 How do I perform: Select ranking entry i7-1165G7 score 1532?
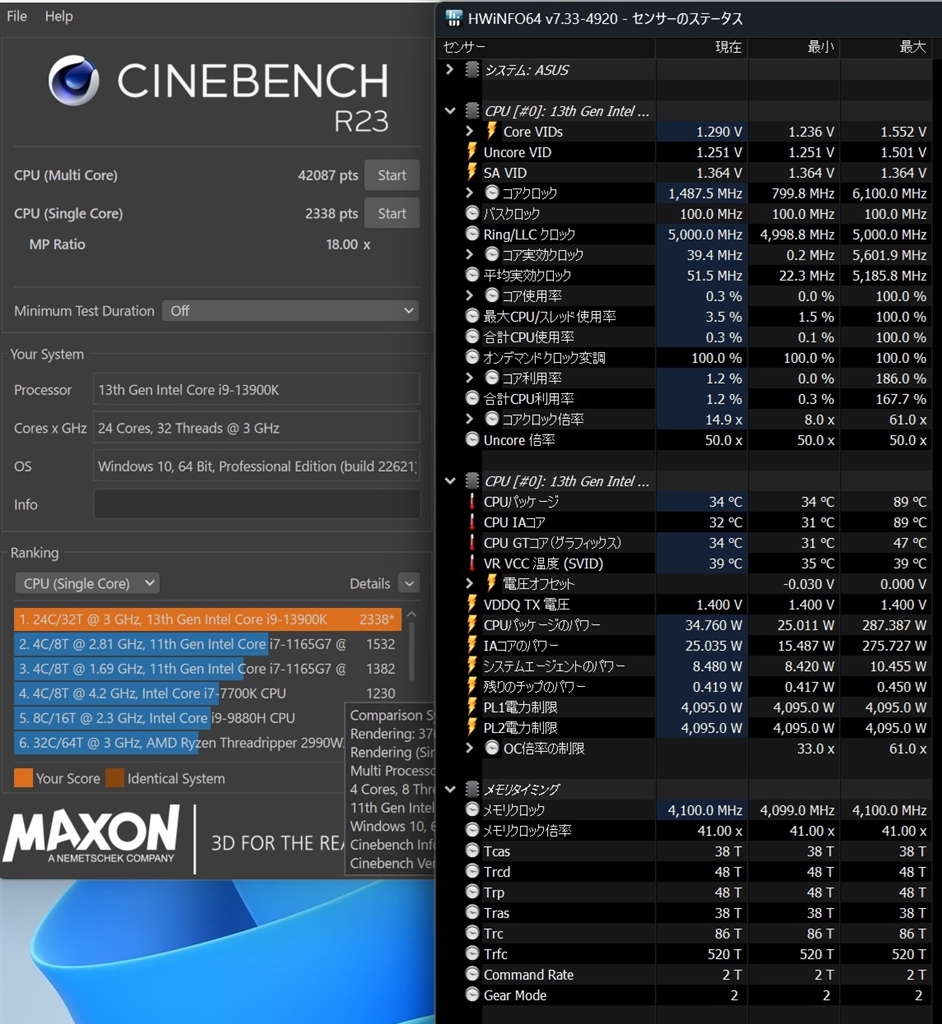click(208, 644)
